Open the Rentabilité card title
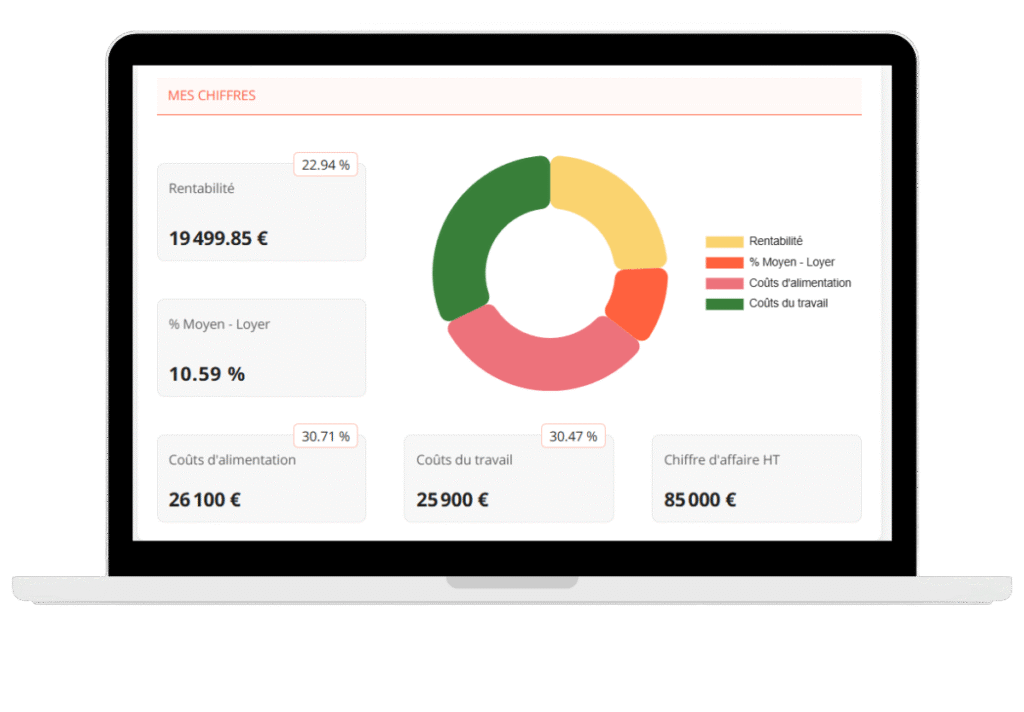The width and height of the screenshot is (1024, 712). click(201, 188)
